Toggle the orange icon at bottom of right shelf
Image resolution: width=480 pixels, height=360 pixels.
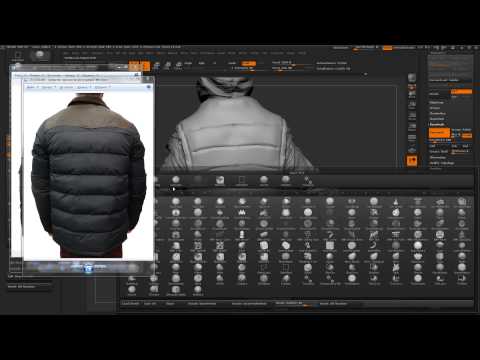[412, 161]
